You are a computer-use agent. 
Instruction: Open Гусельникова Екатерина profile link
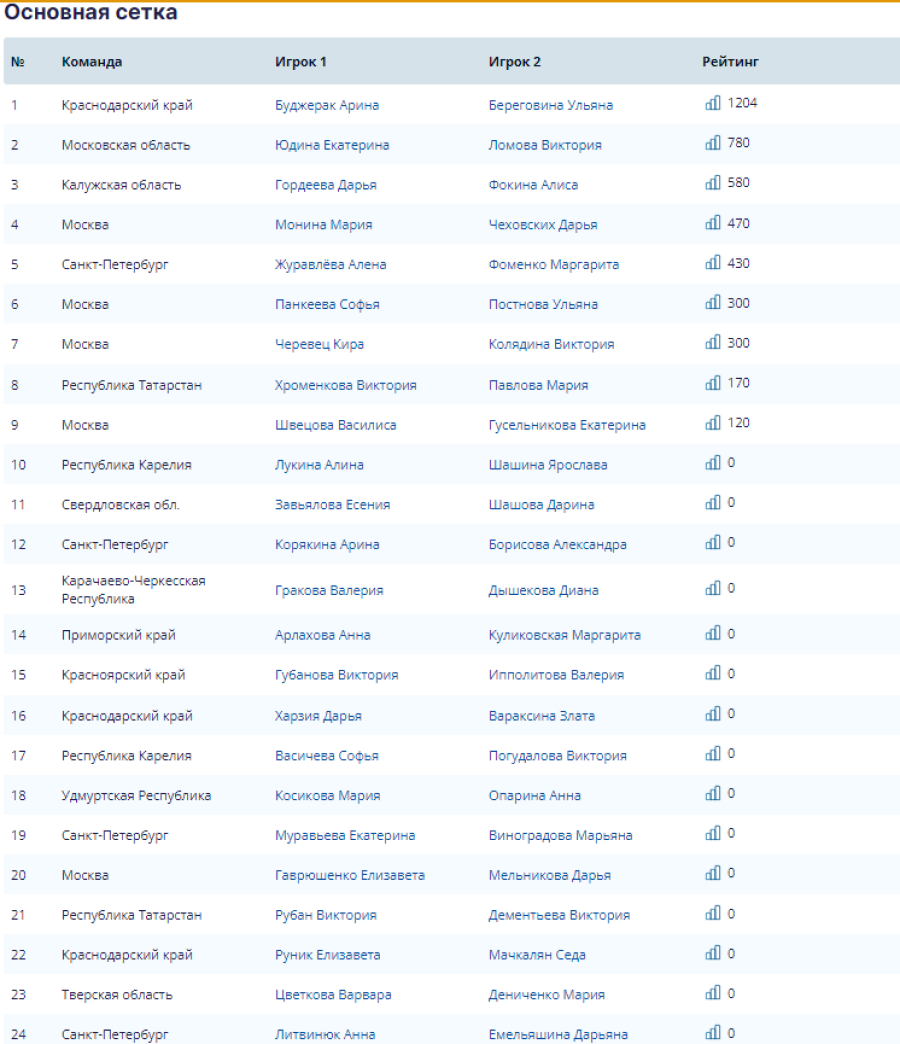tap(566, 425)
